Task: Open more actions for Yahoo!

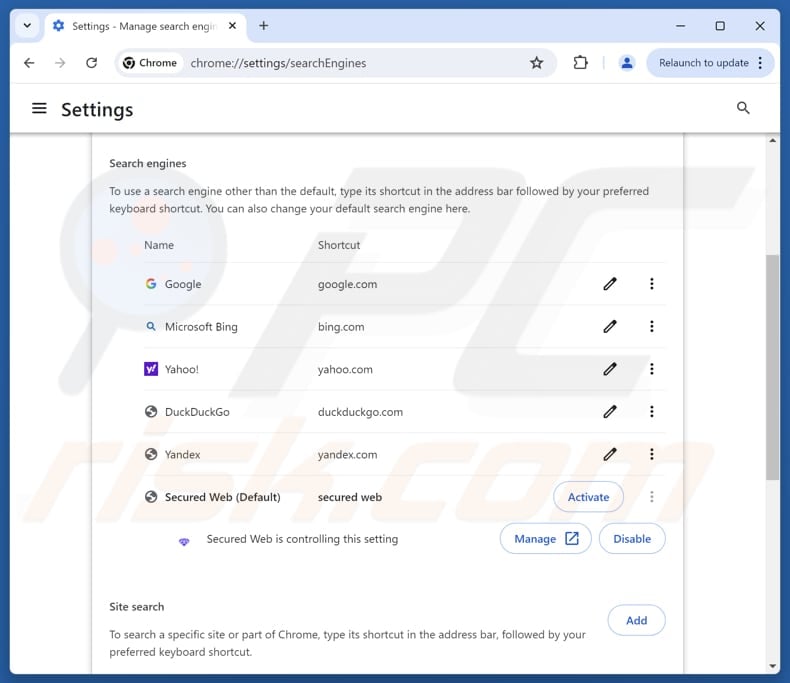Action: pyautogui.click(x=651, y=369)
